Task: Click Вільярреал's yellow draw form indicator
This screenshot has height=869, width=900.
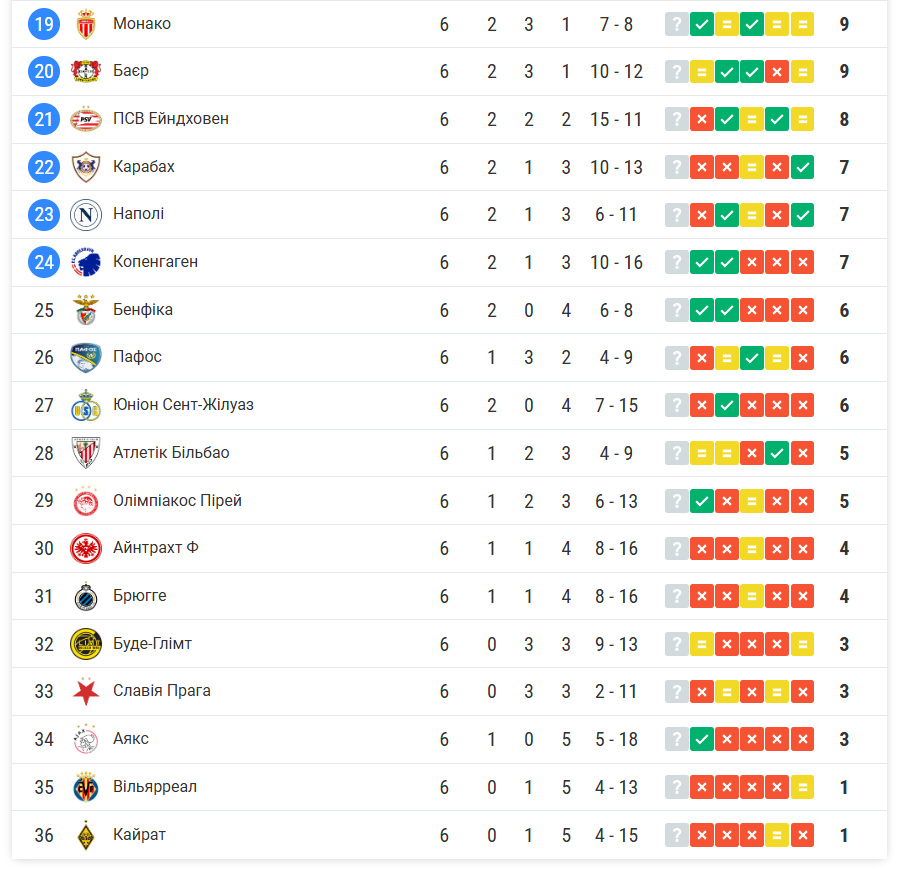Action: (802, 787)
